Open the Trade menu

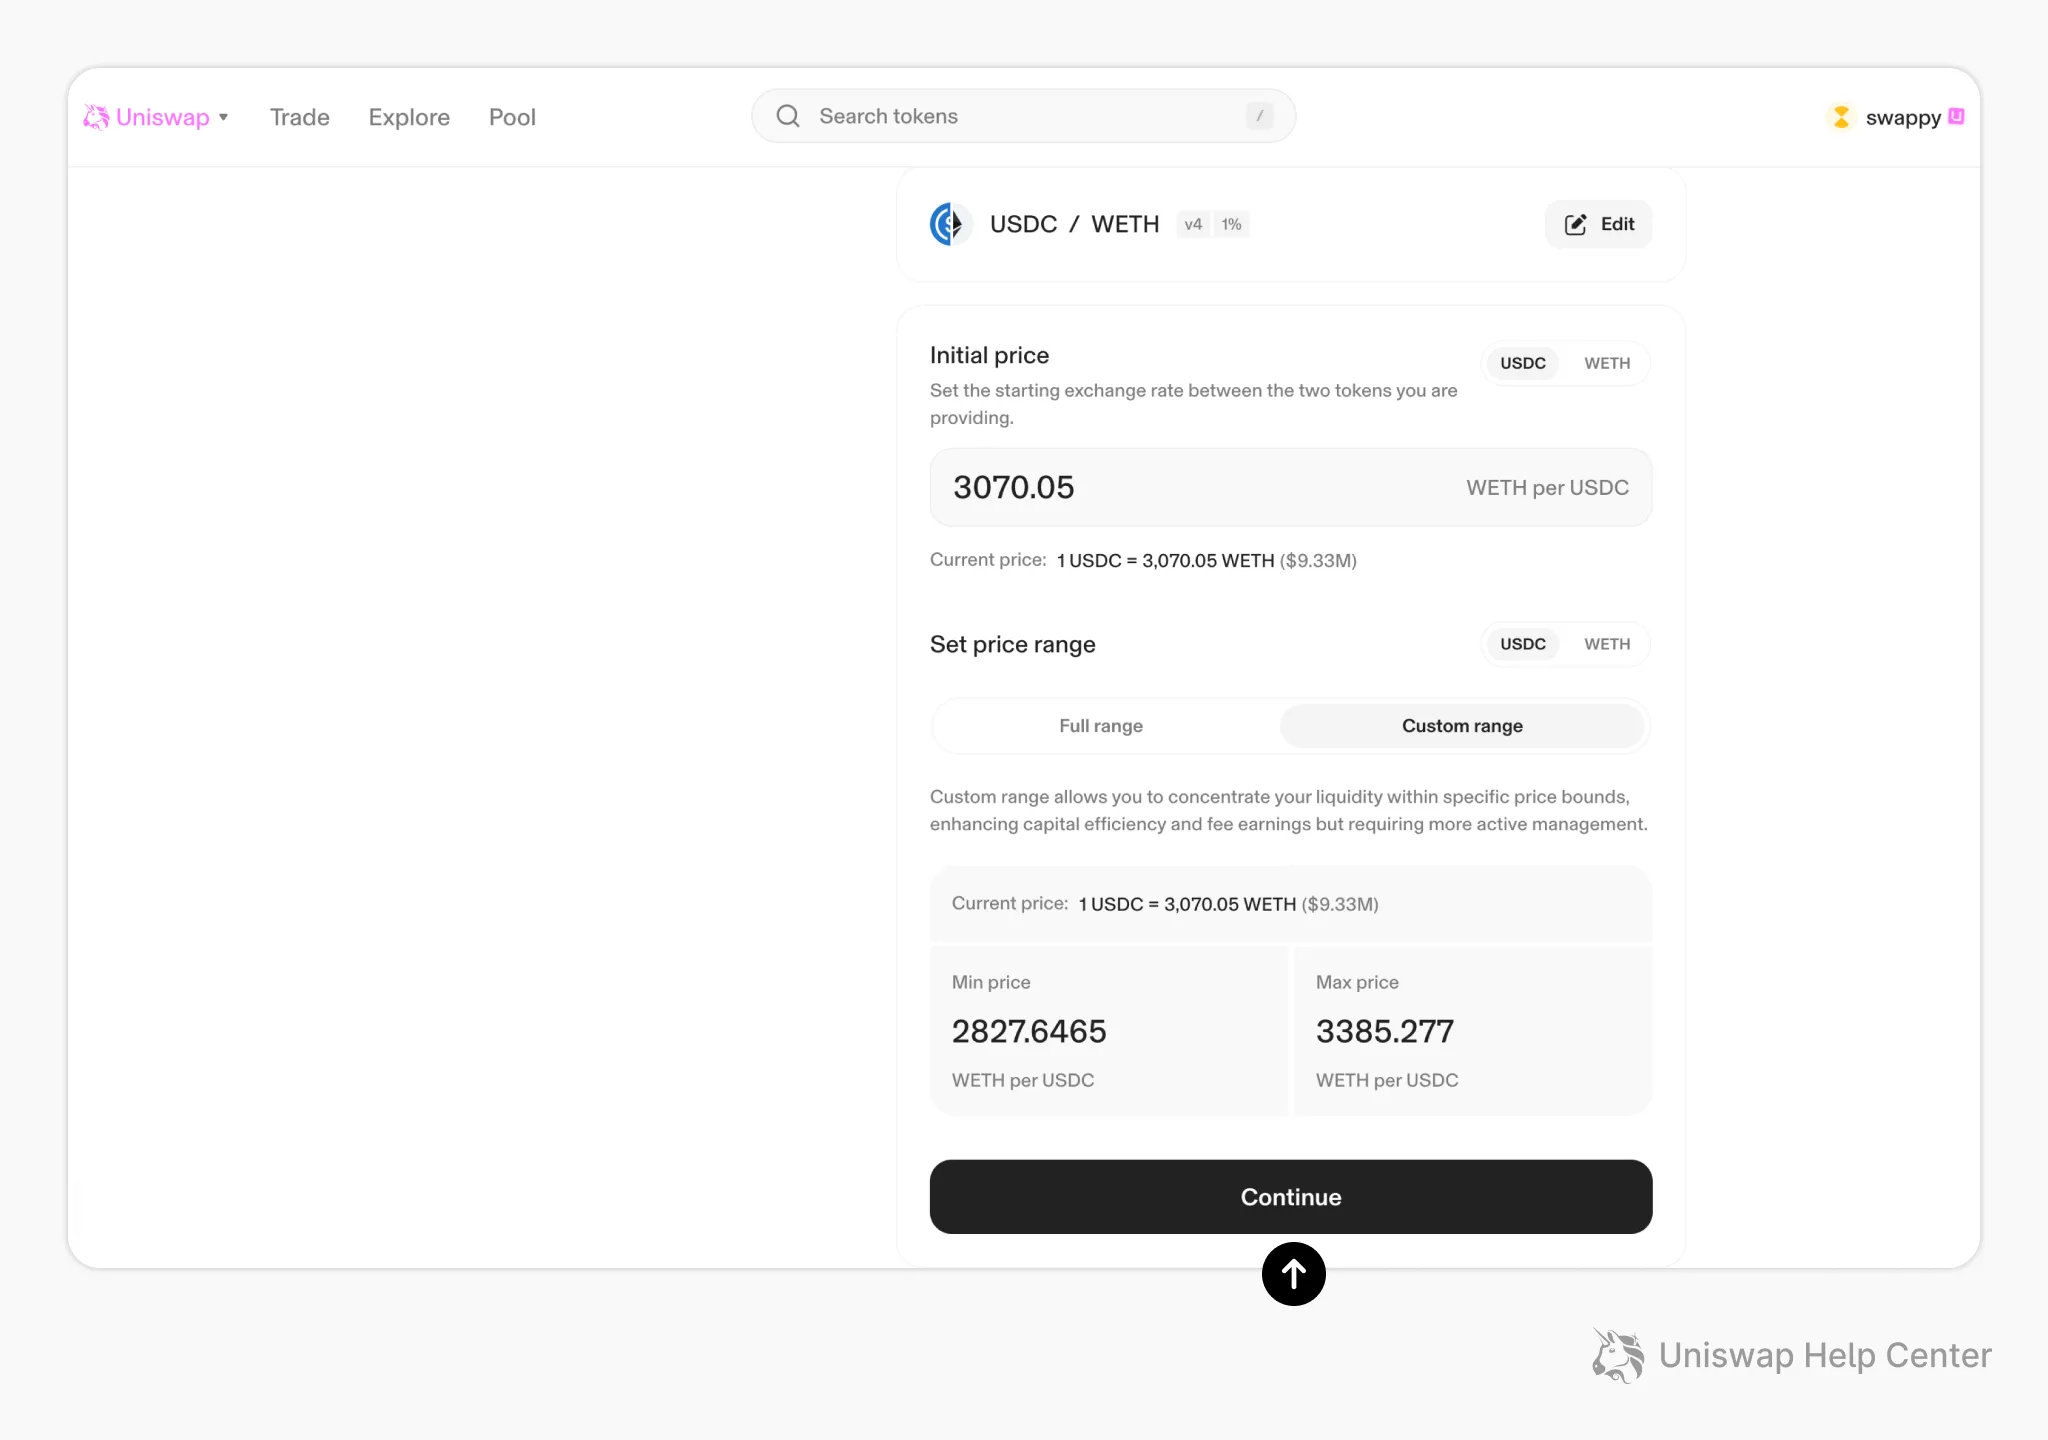point(300,117)
